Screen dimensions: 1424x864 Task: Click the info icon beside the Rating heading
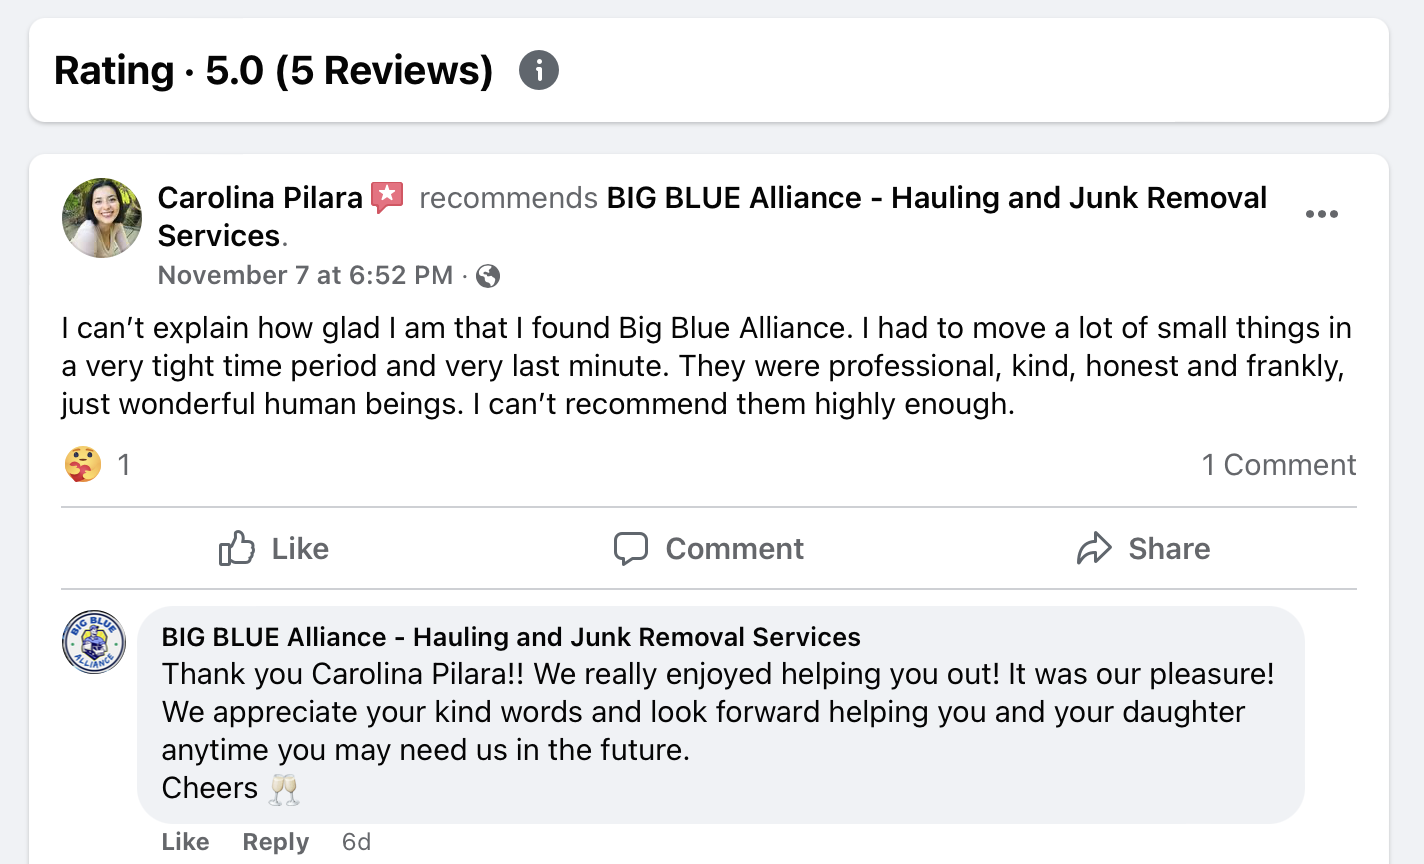click(x=539, y=71)
